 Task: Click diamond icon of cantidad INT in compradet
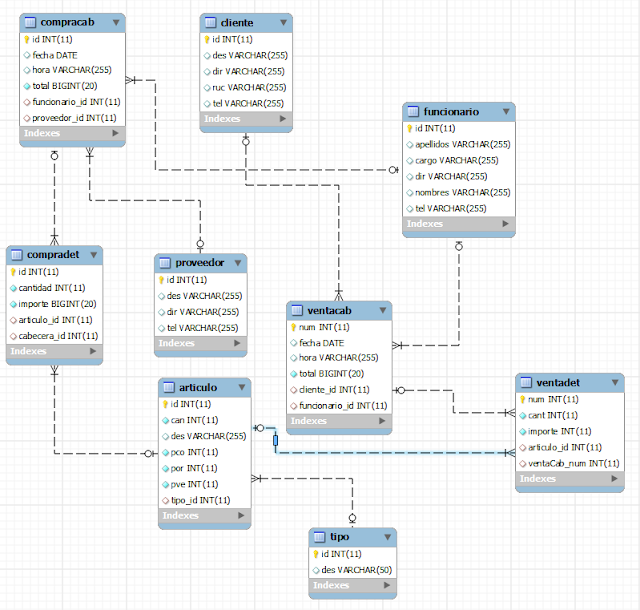[x=13, y=288]
